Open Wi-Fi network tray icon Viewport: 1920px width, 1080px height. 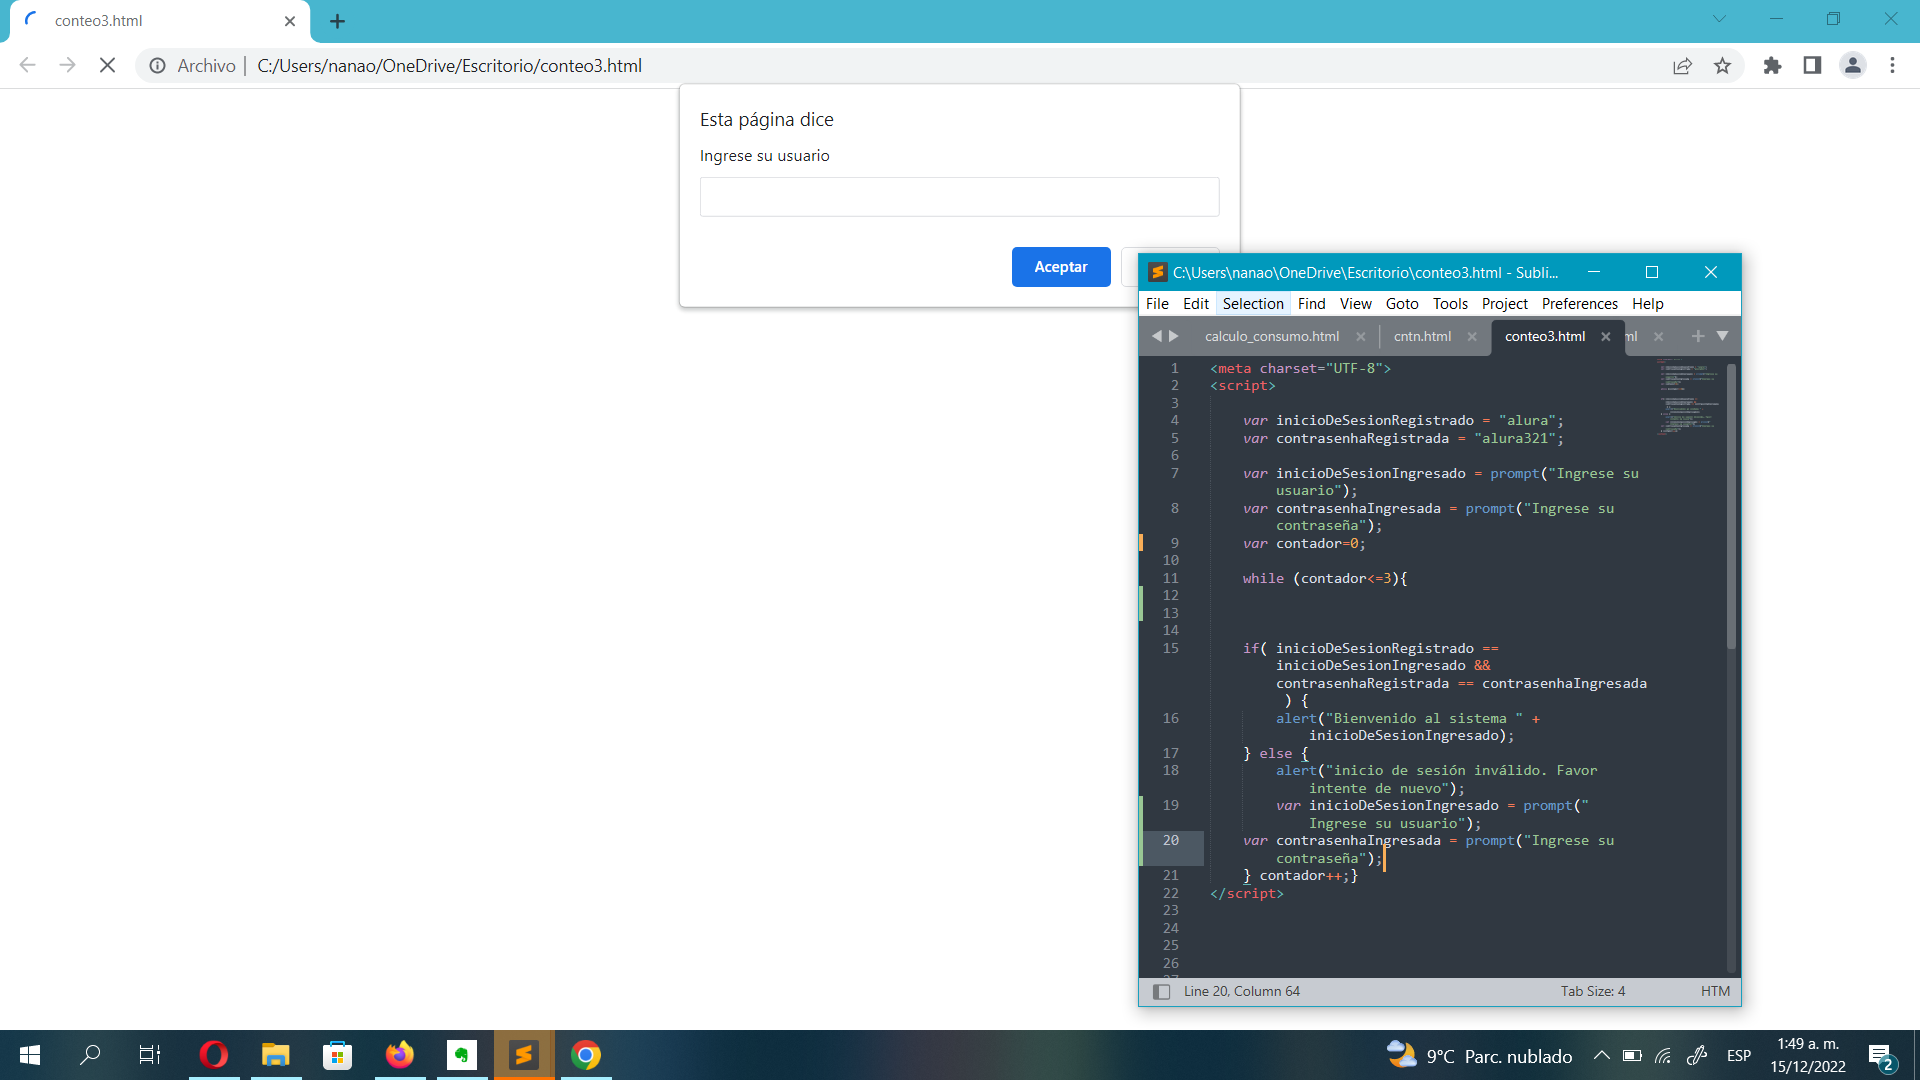click(x=1663, y=1056)
